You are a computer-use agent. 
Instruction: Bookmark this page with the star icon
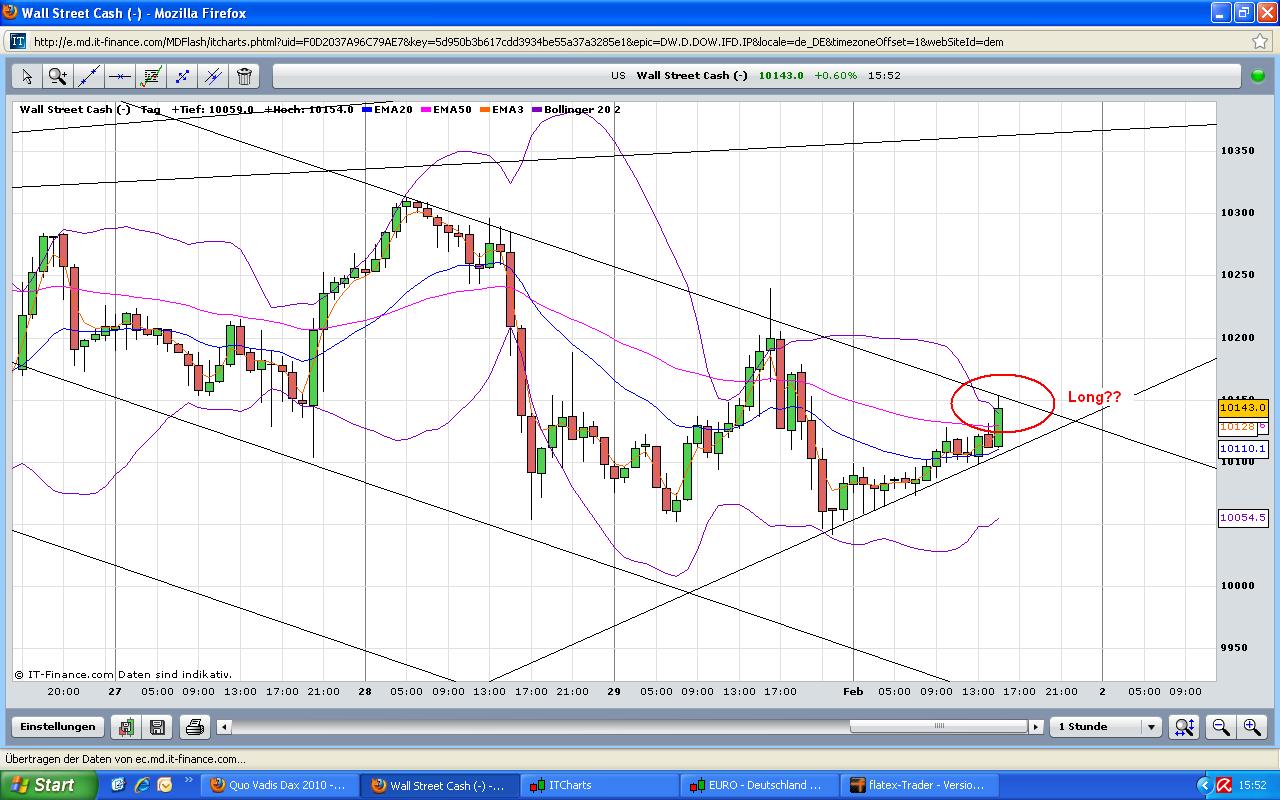coord(1261,42)
